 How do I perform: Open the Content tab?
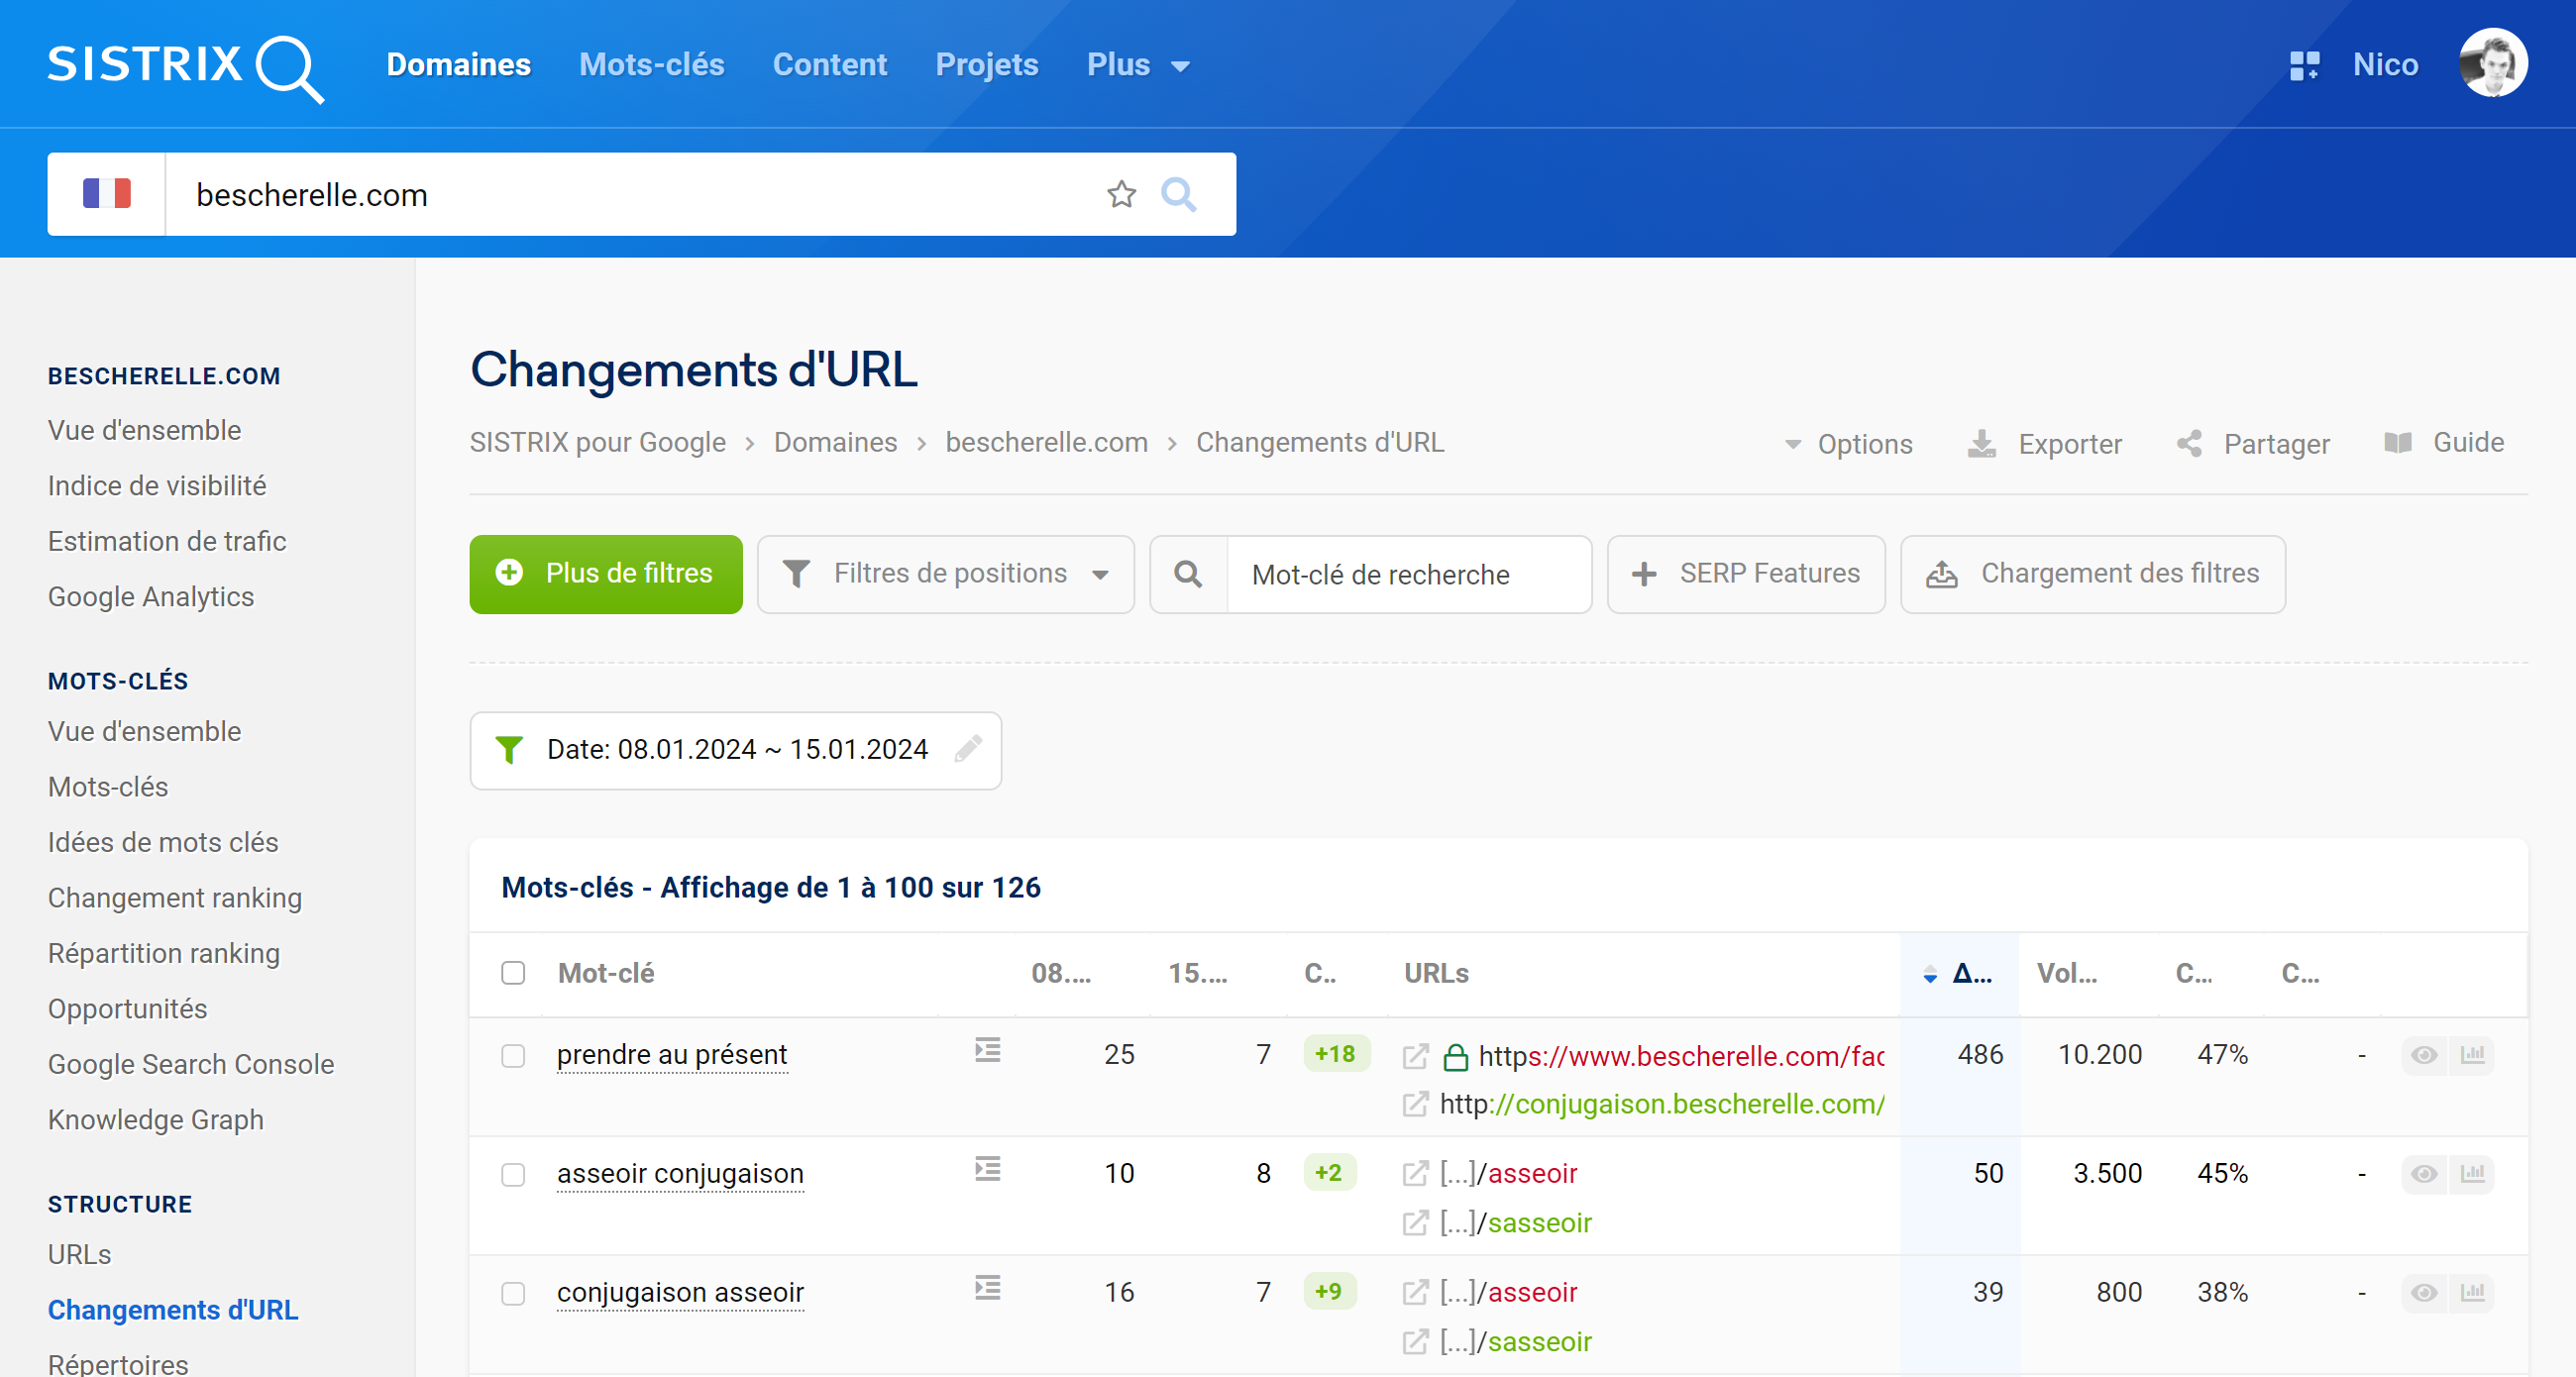tap(829, 65)
